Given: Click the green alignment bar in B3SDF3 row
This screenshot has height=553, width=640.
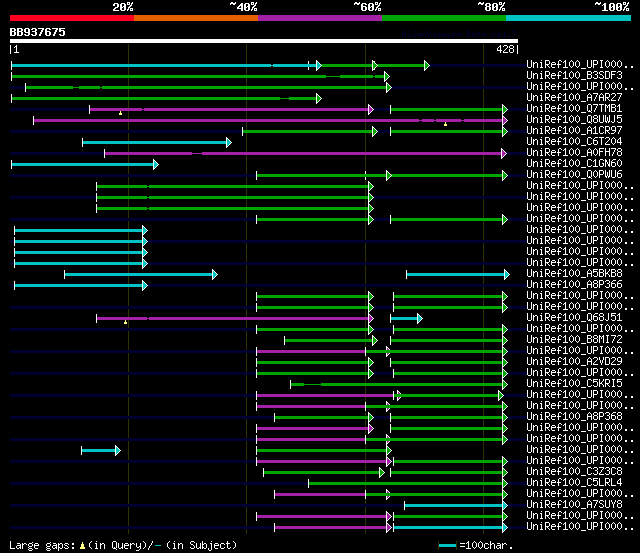Looking at the screenshot, I should pyautogui.click(x=200, y=76).
